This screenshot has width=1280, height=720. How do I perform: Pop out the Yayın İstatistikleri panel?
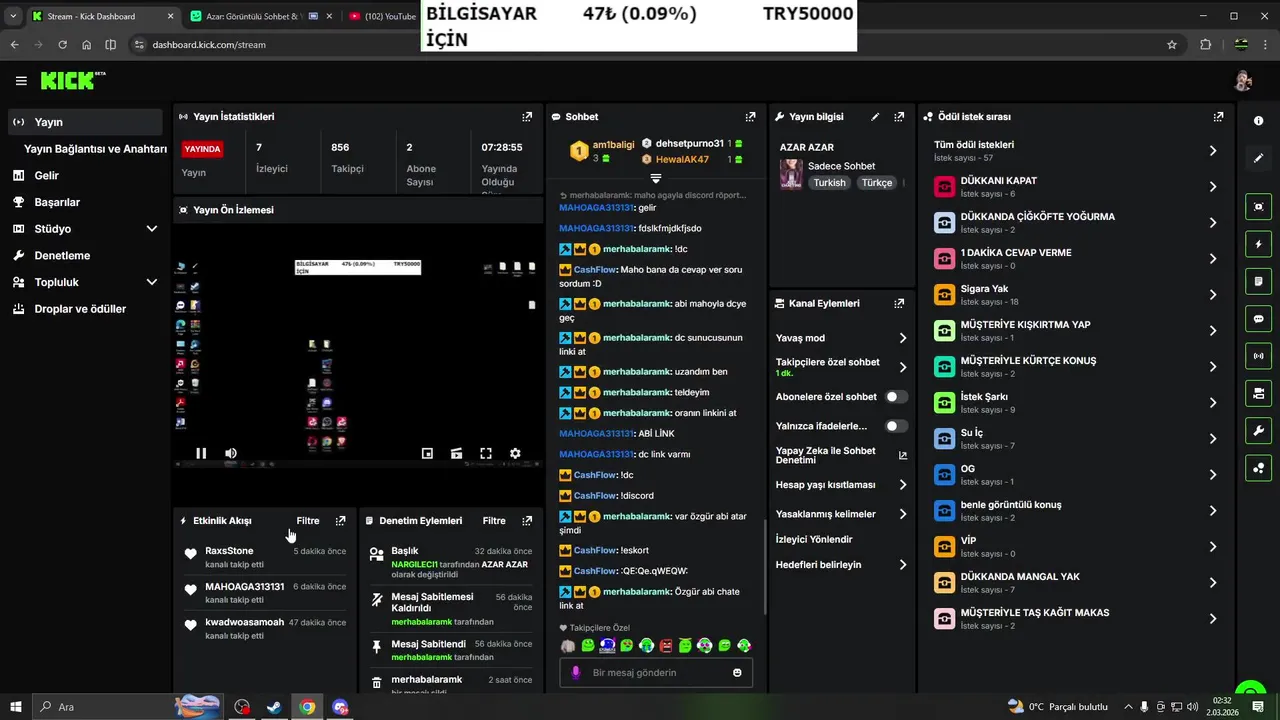pos(527,117)
